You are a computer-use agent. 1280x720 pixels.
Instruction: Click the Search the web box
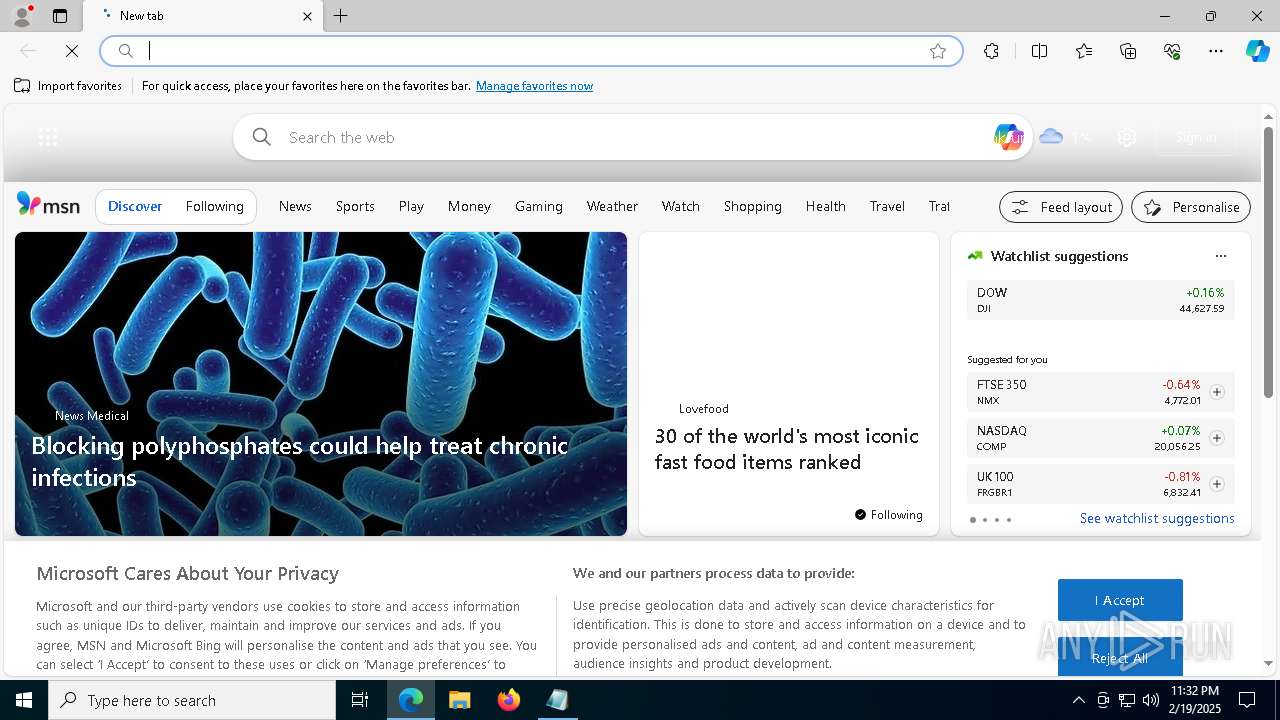(632, 137)
